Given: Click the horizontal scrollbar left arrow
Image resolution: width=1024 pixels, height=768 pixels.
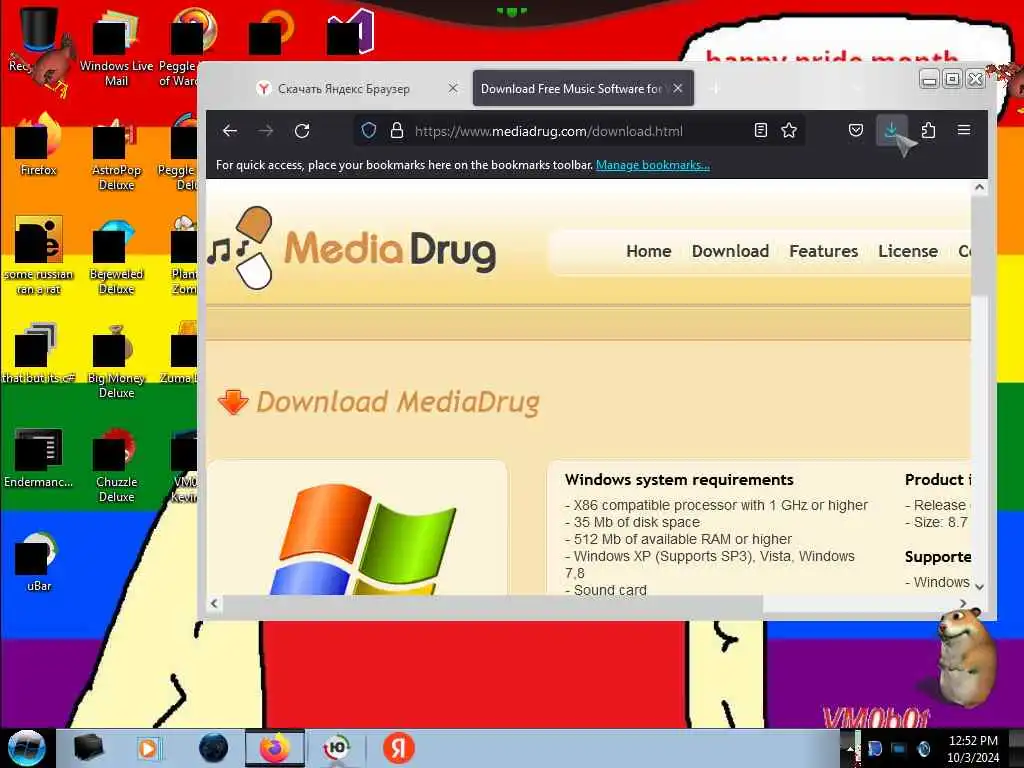Looking at the screenshot, I should tap(214, 603).
